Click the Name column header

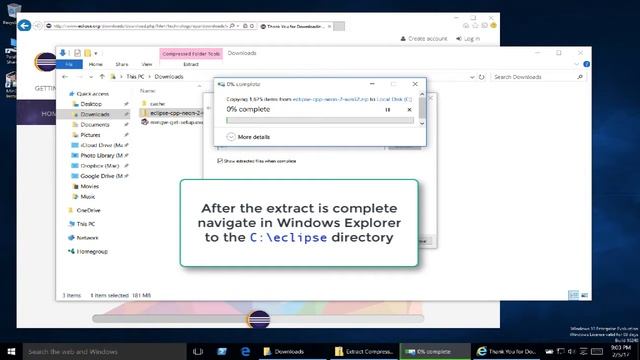(148, 91)
